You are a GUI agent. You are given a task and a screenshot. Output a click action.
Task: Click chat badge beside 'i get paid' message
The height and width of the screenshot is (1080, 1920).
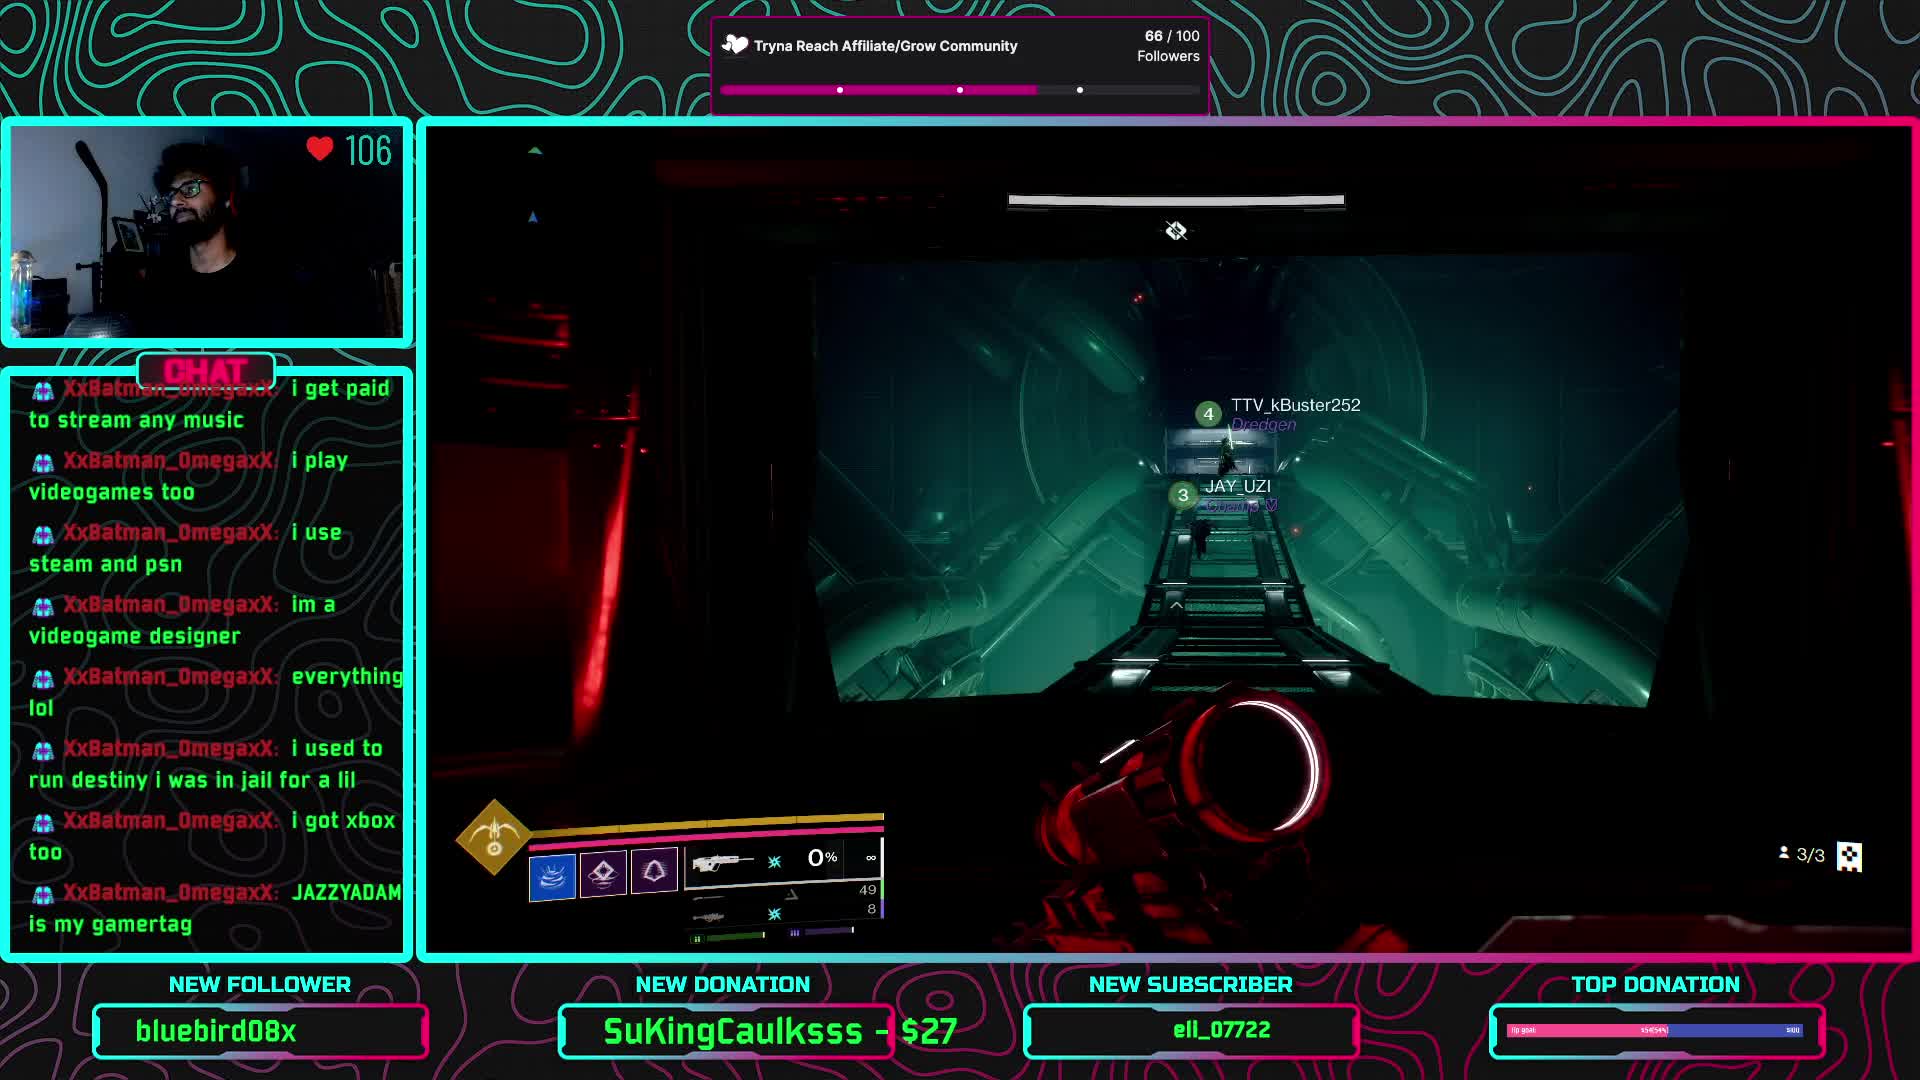43,390
